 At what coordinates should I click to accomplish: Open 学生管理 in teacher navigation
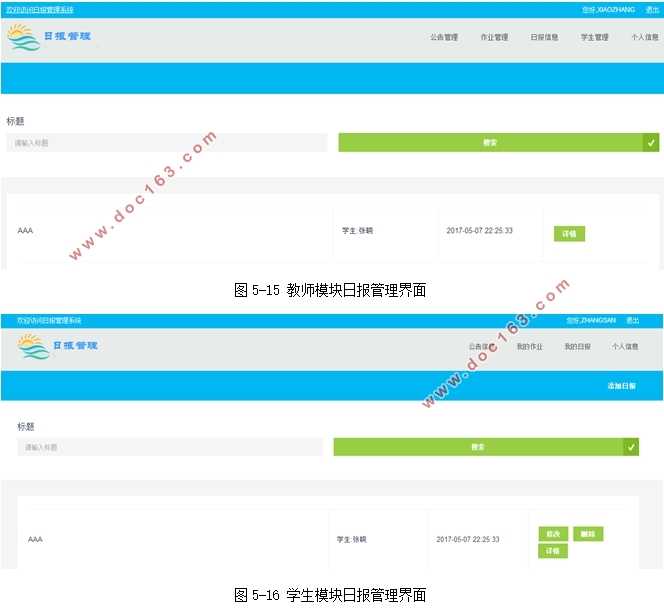click(x=595, y=37)
